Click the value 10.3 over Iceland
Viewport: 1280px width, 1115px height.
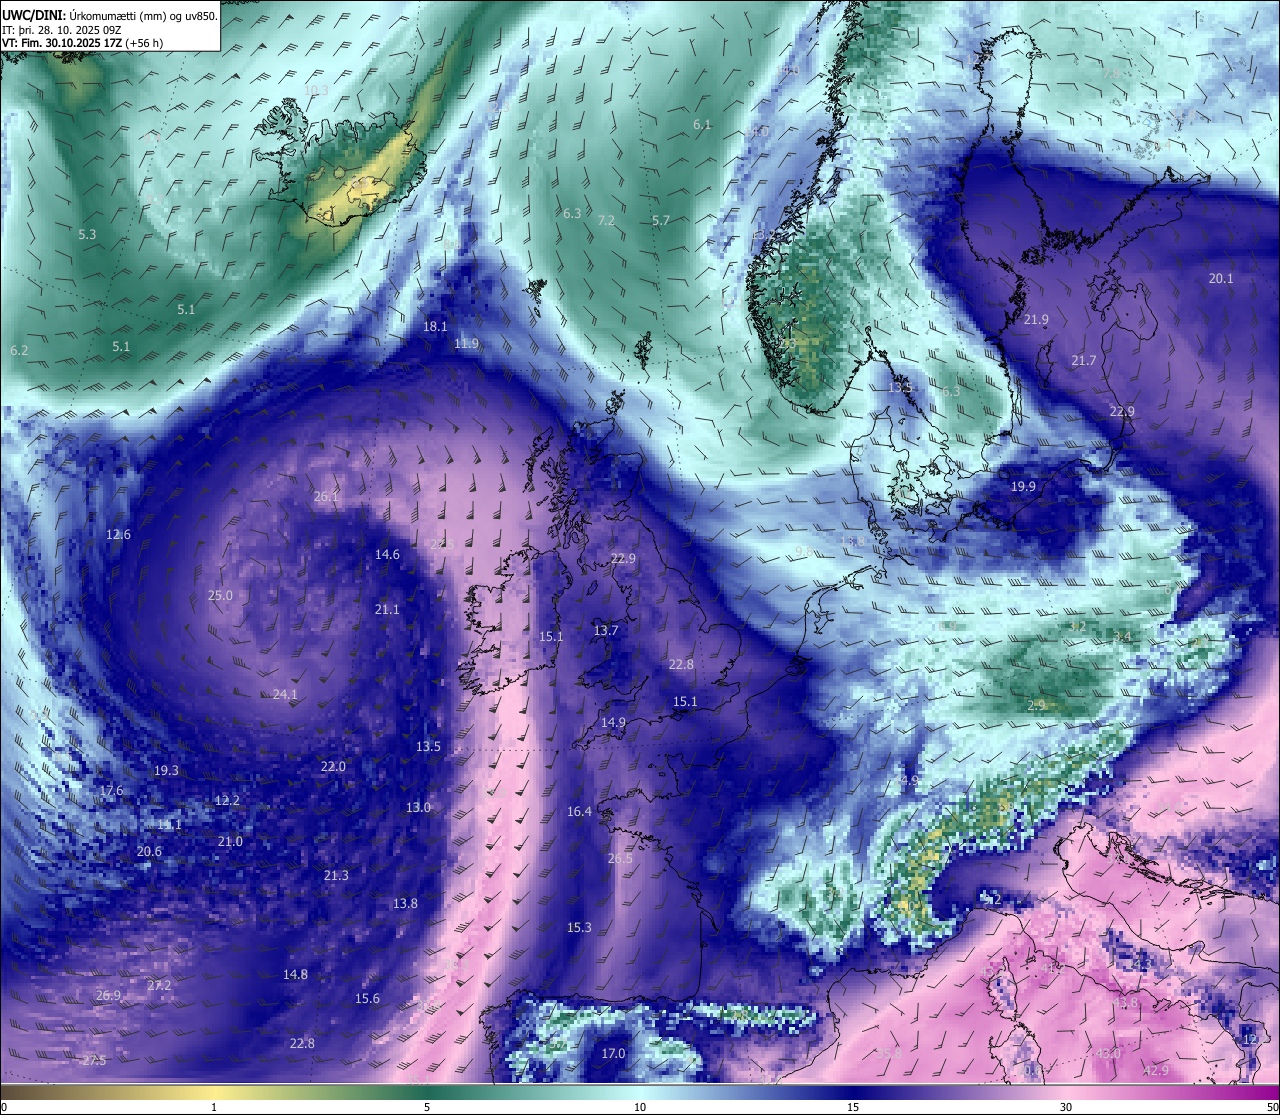tap(315, 90)
